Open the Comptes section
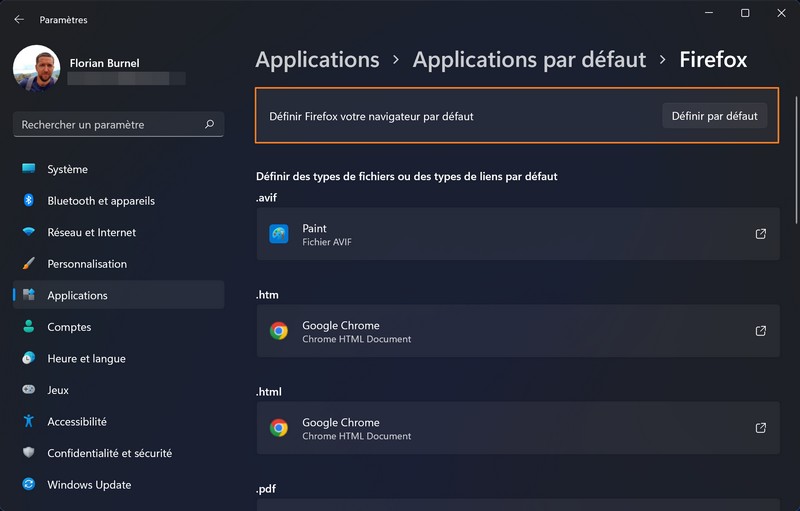The height and width of the screenshot is (511, 800). [118, 327]
